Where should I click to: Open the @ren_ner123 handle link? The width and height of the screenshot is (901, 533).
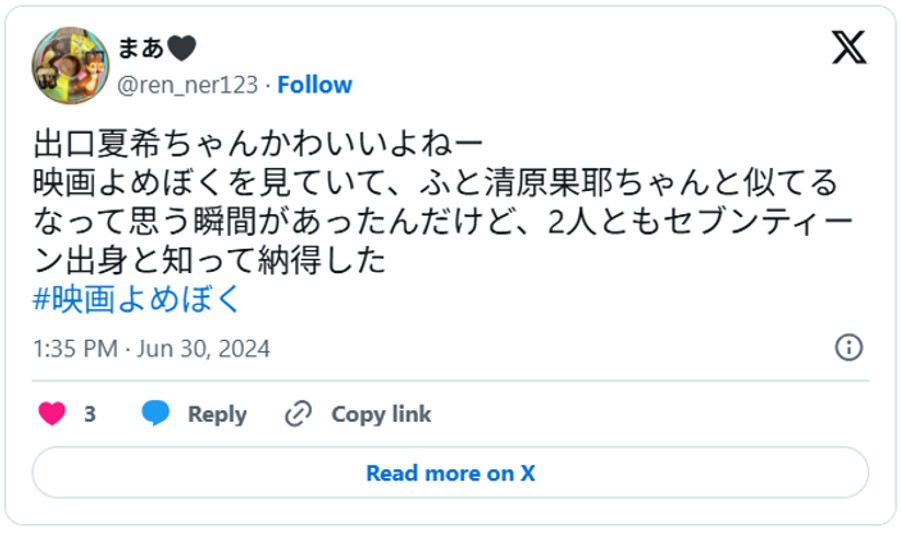pos(188,85)
